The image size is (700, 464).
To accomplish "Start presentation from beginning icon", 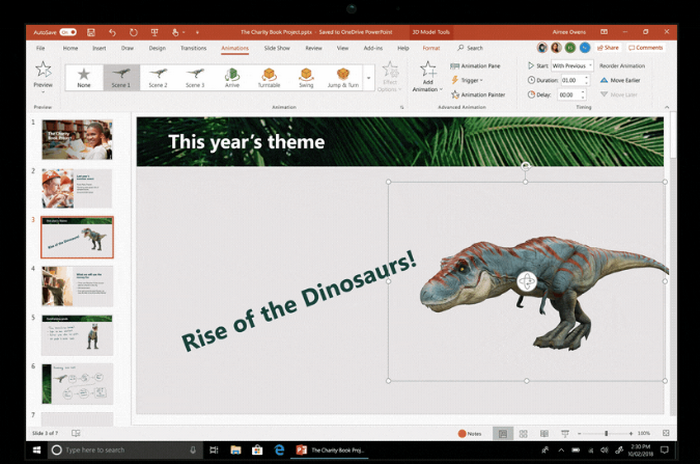I will point(154,32).
